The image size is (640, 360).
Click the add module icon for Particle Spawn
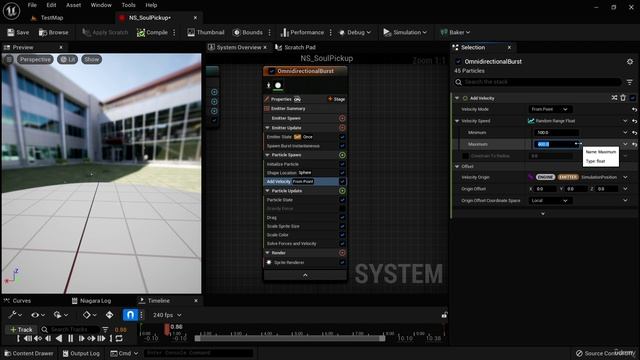(x=342, y=155)
